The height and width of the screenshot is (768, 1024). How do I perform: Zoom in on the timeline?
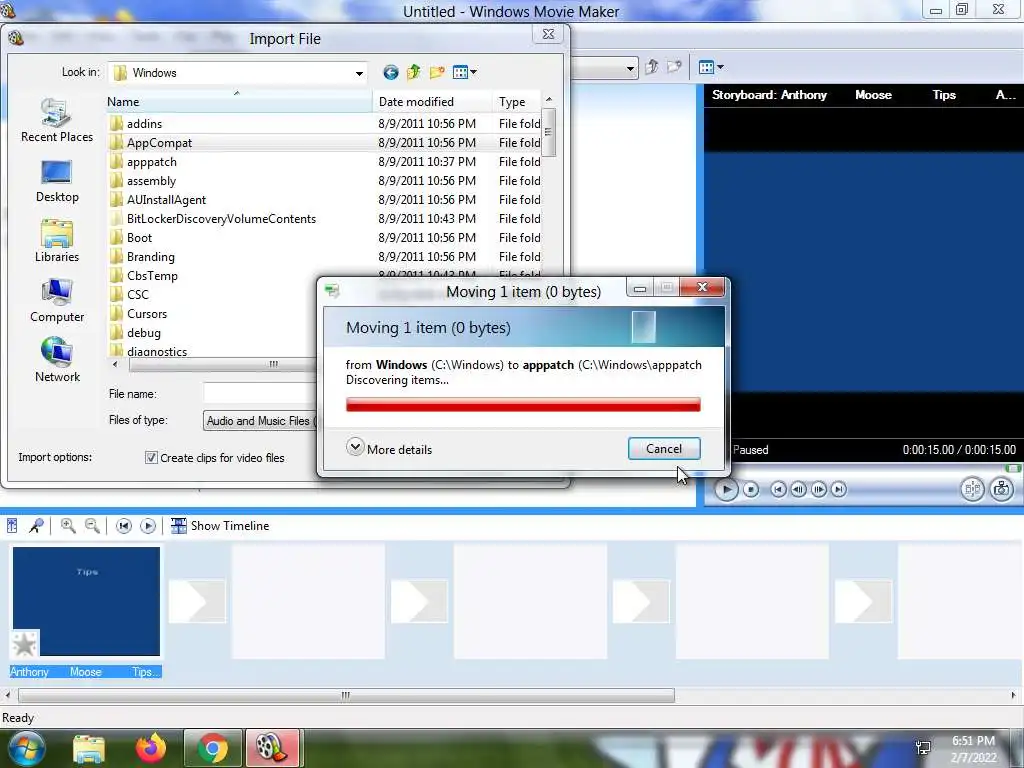pos(68,526)
